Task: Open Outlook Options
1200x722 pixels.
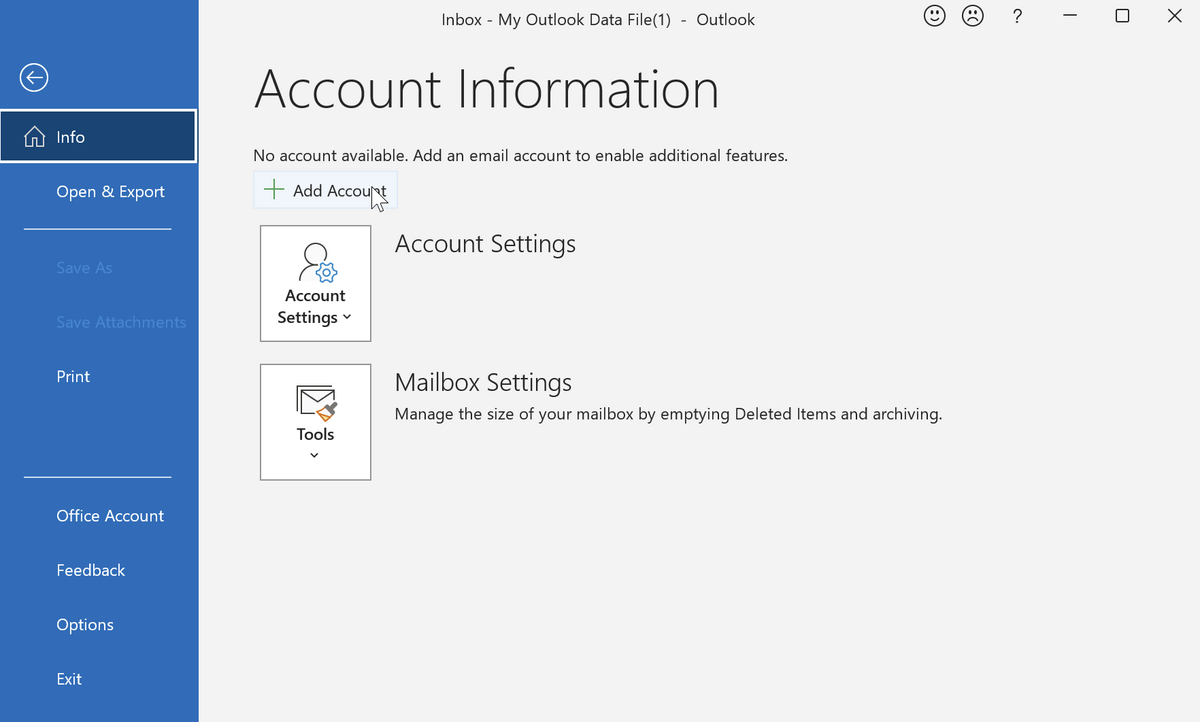Action: (85, 625)
